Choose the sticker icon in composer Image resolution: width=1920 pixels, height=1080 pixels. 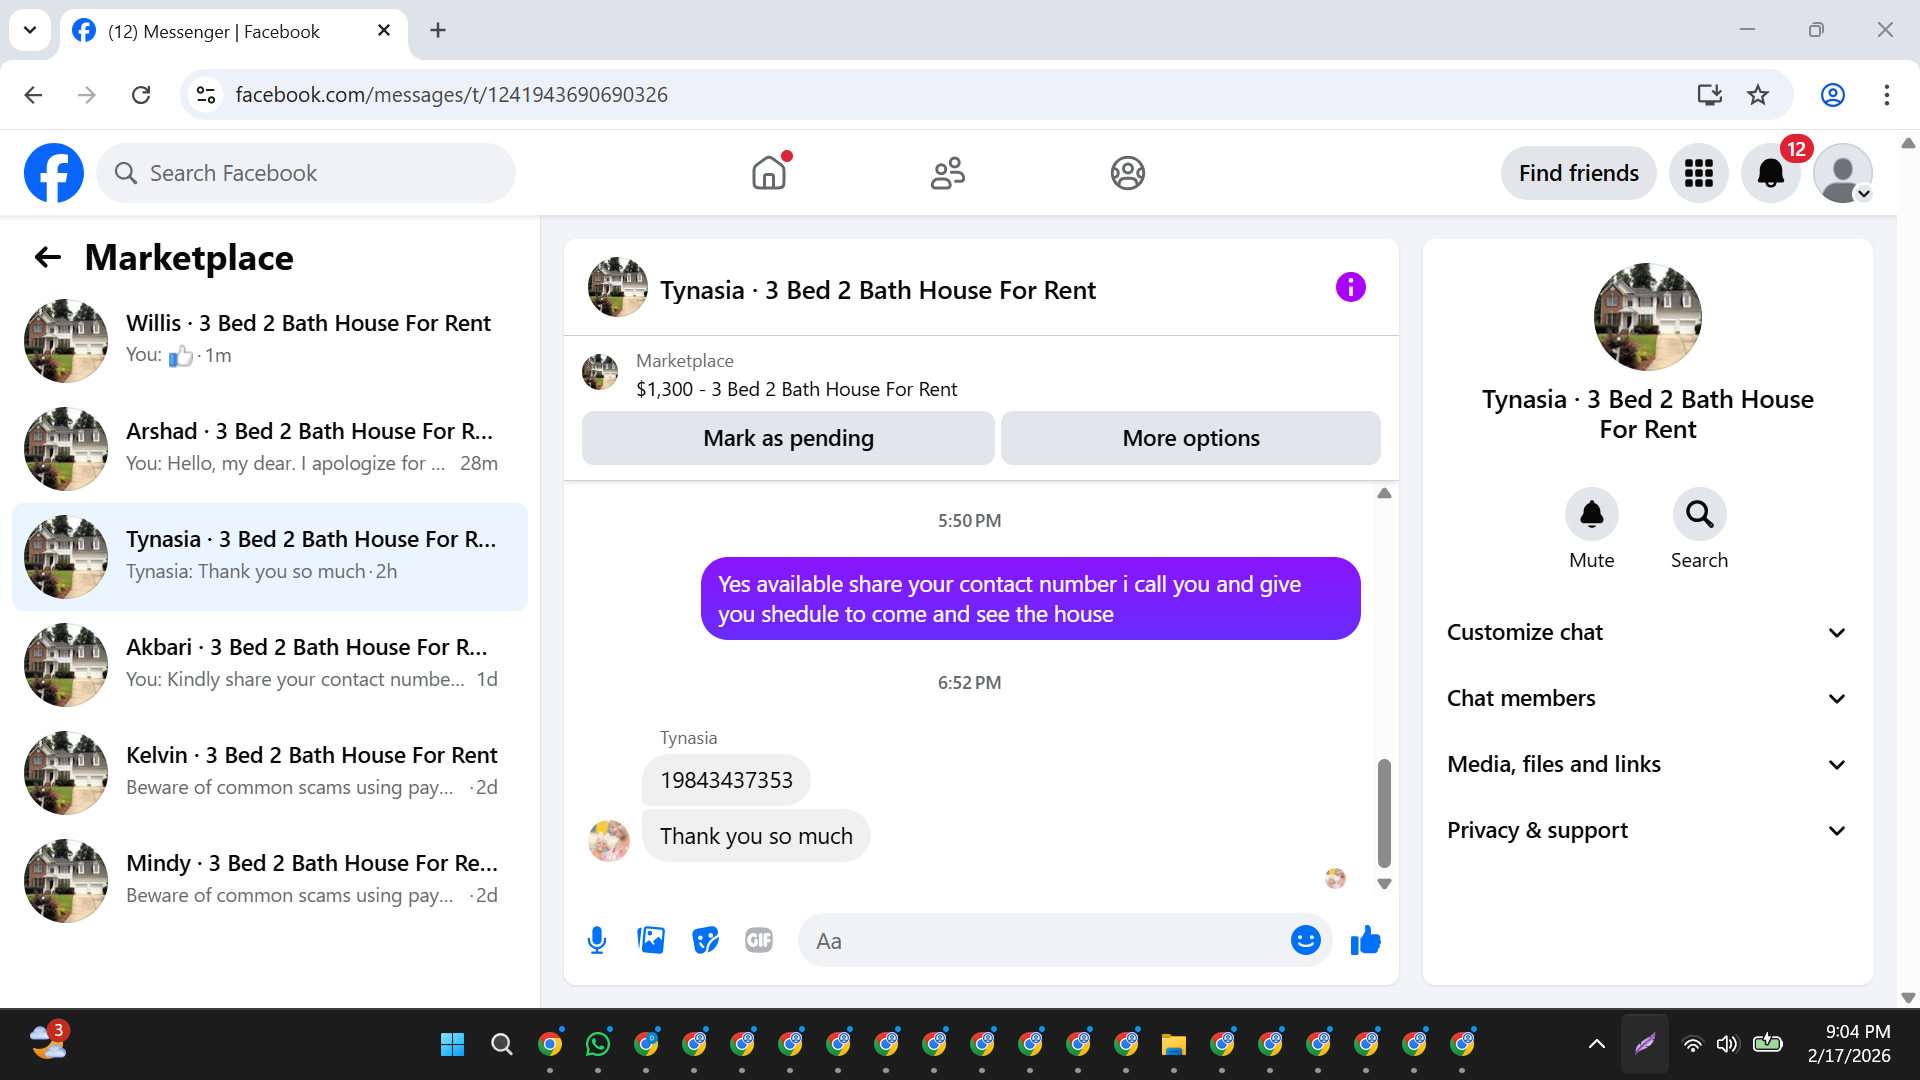tap(705, 940)
